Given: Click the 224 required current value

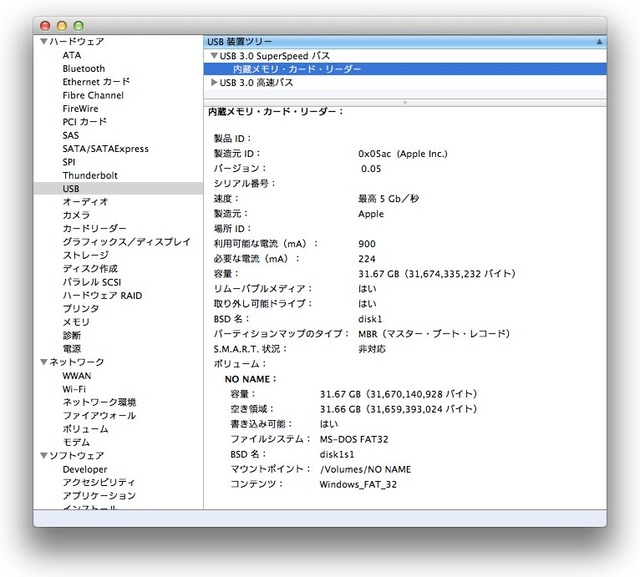Looking at the screenshot, I should point(367,259).
